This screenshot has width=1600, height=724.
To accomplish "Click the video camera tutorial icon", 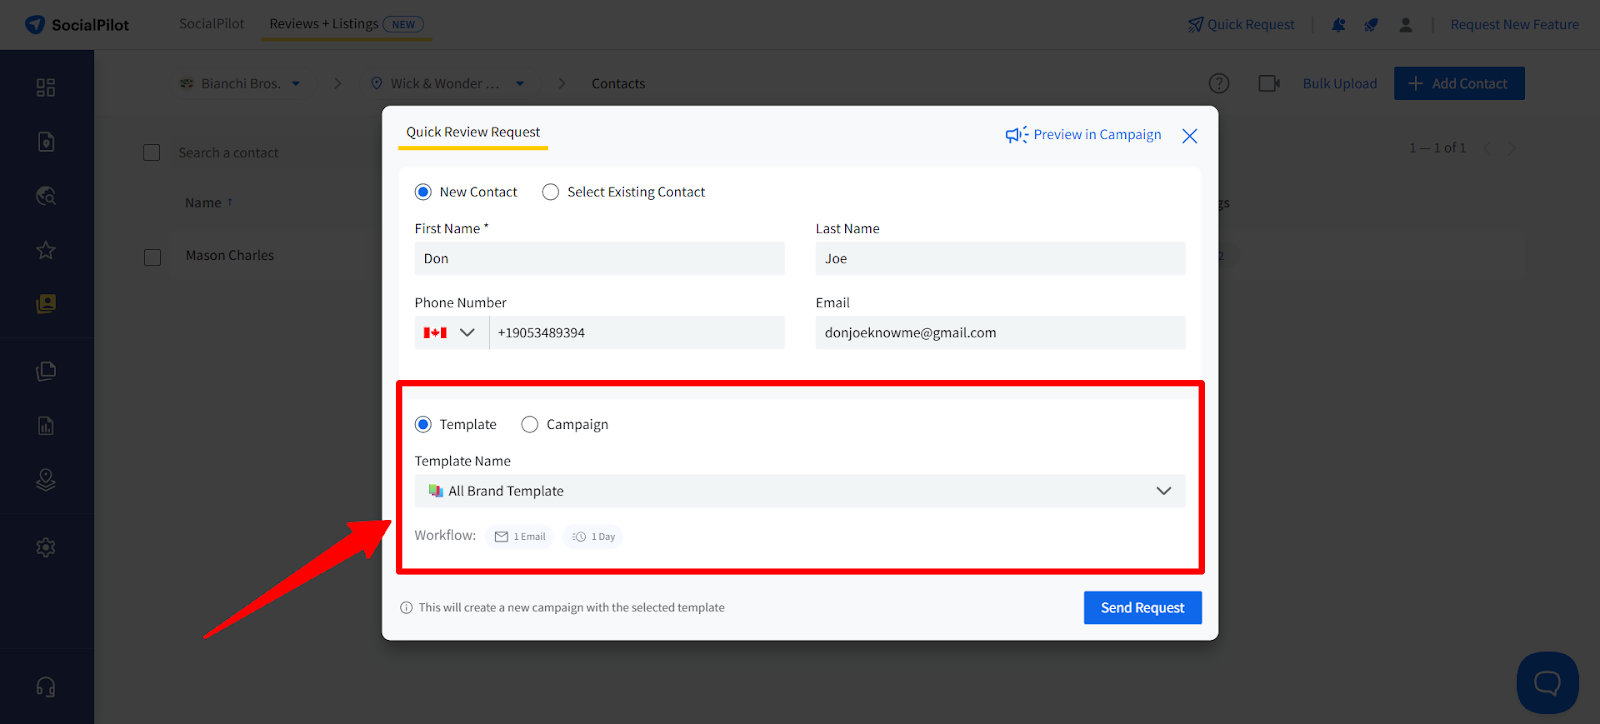I will [x=1269, y=84].
